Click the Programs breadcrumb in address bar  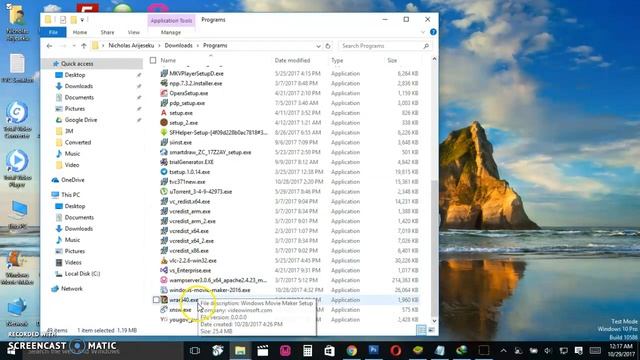click(215, 46)
